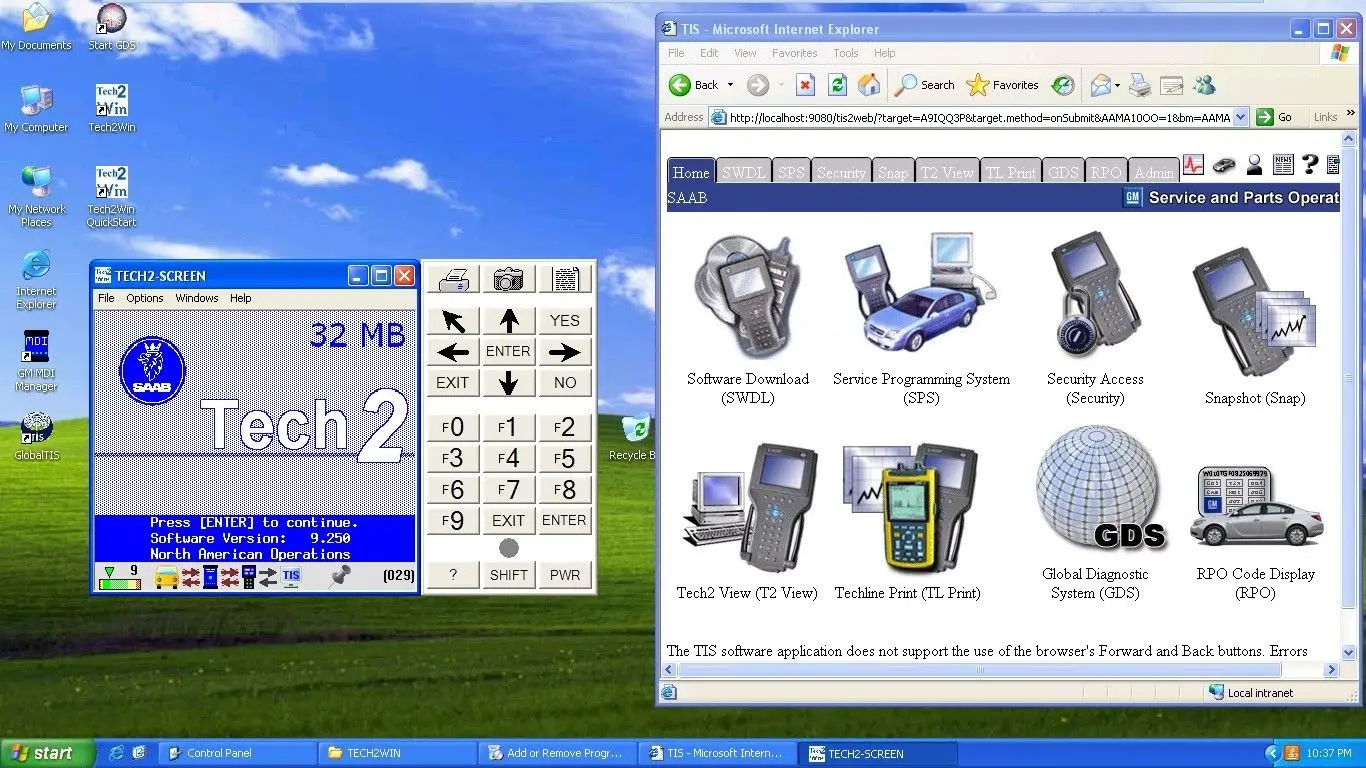
Task: Click the Home icon in Internet Explorer toolbar
Action: 870,85
